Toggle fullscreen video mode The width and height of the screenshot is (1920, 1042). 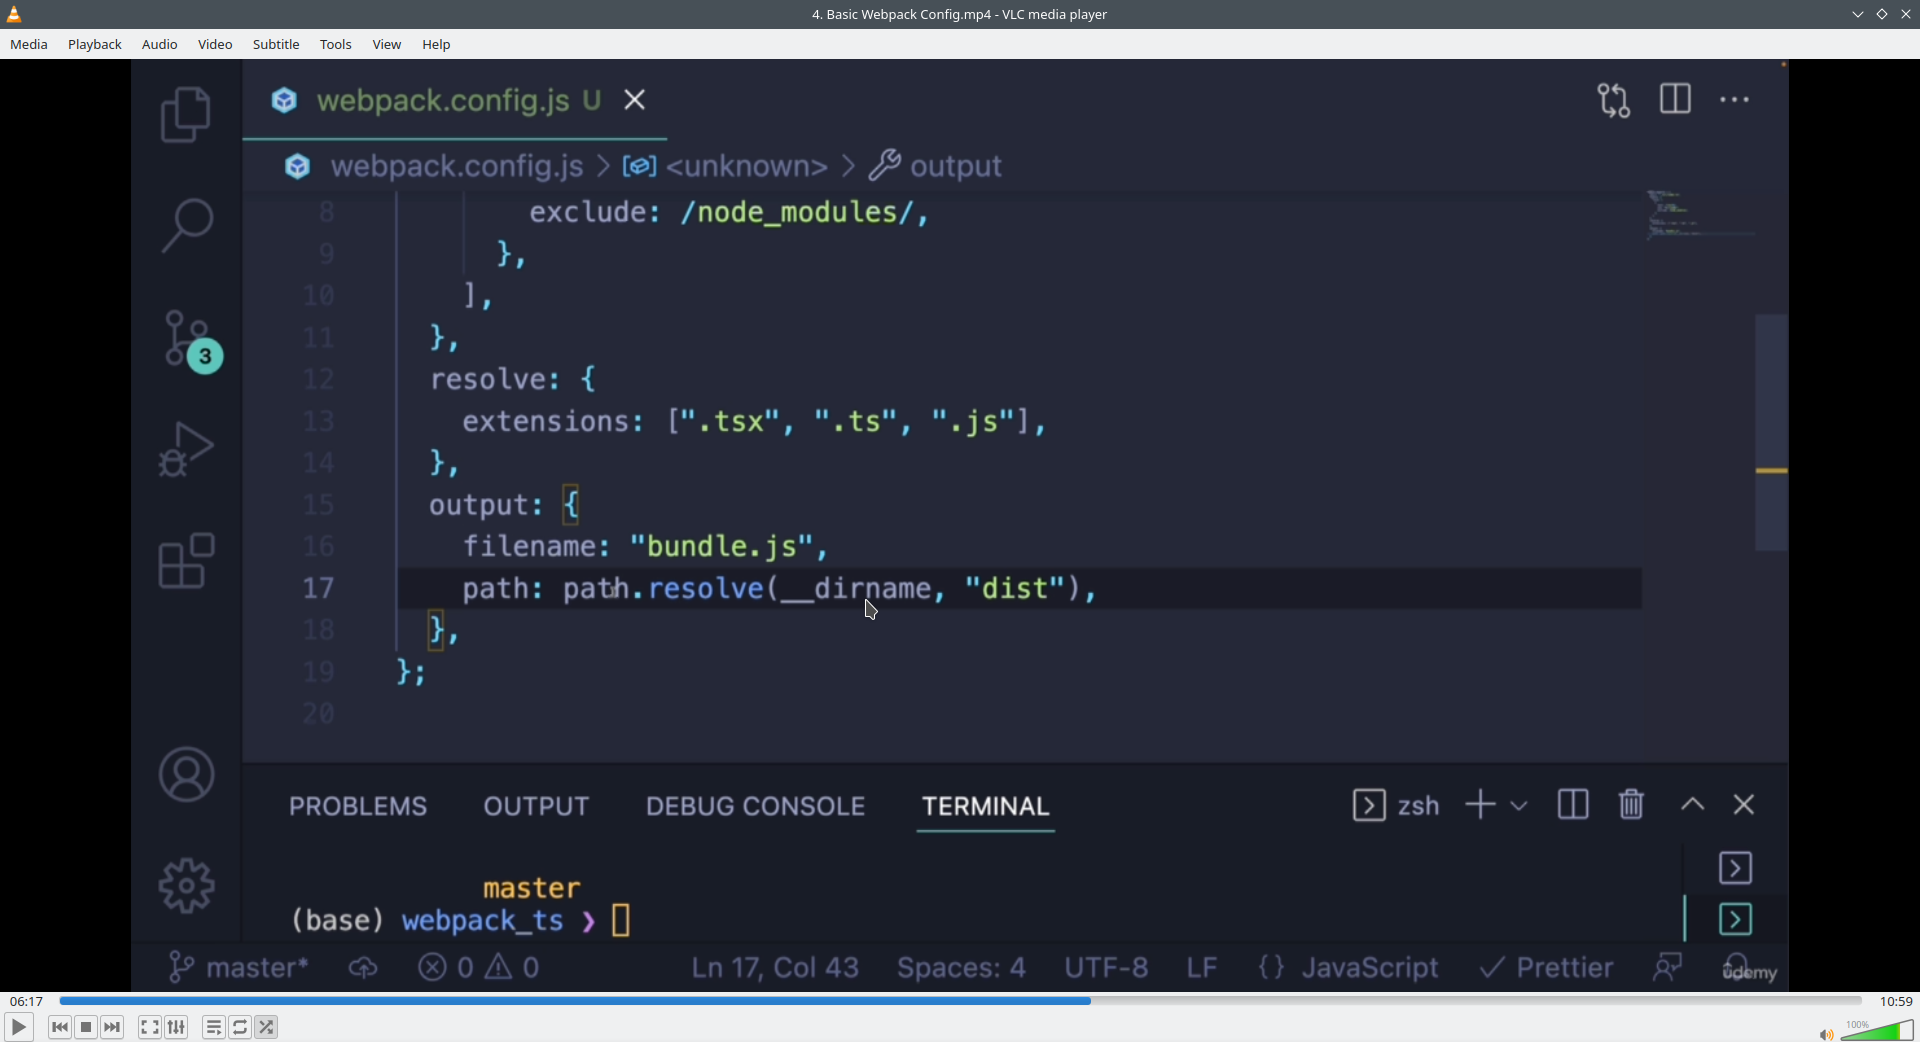pos(149,1027)
